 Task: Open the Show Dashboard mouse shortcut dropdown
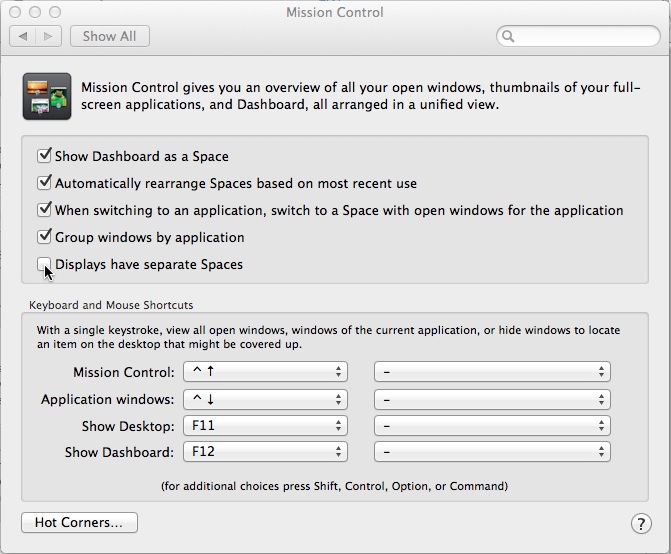click(x=492, y=452)
